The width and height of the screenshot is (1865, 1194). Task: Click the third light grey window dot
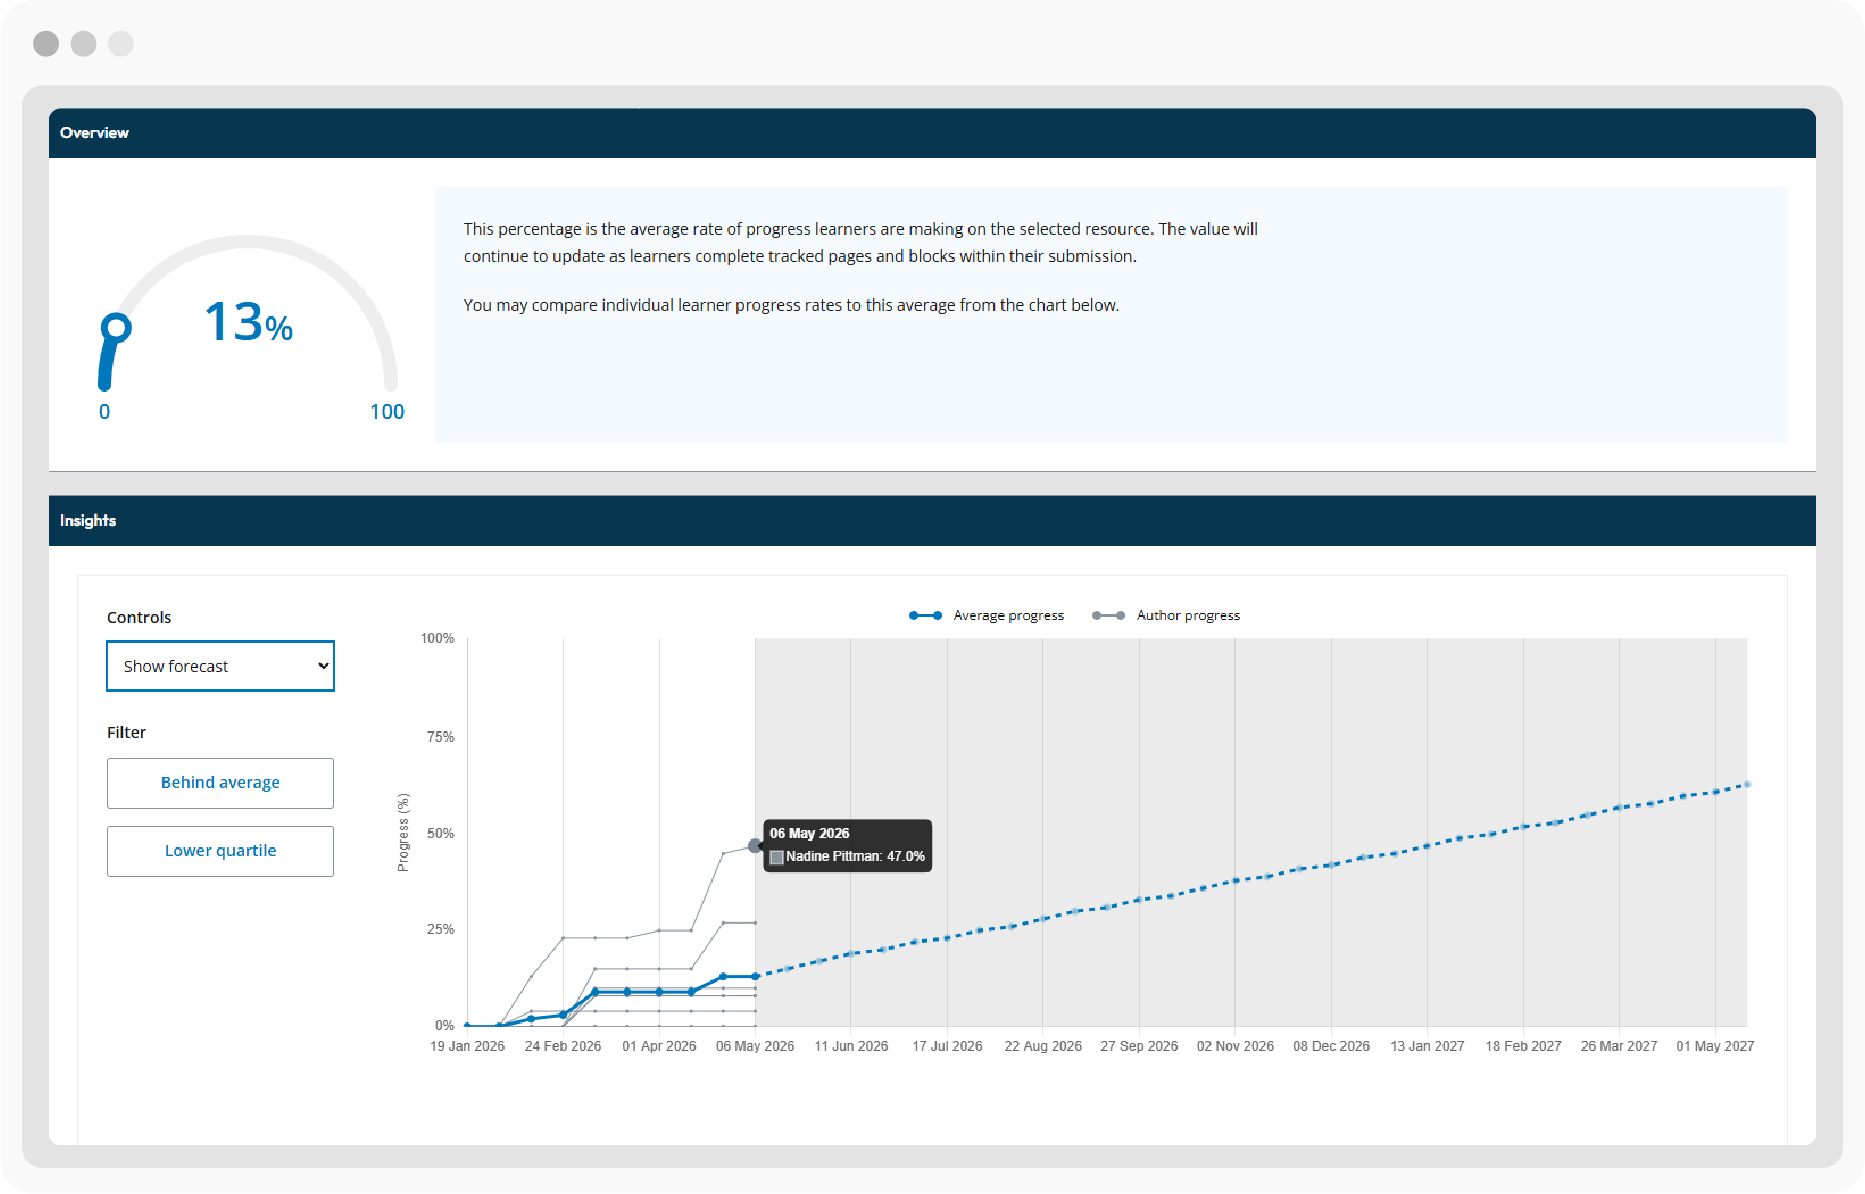121,44
